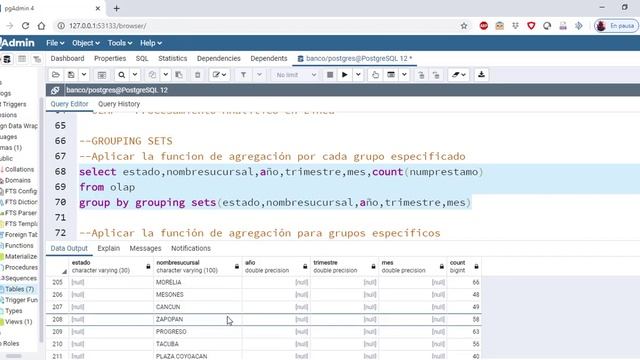Open the Object menu
This screenshot has width=640, height=360.
point(86,43)
